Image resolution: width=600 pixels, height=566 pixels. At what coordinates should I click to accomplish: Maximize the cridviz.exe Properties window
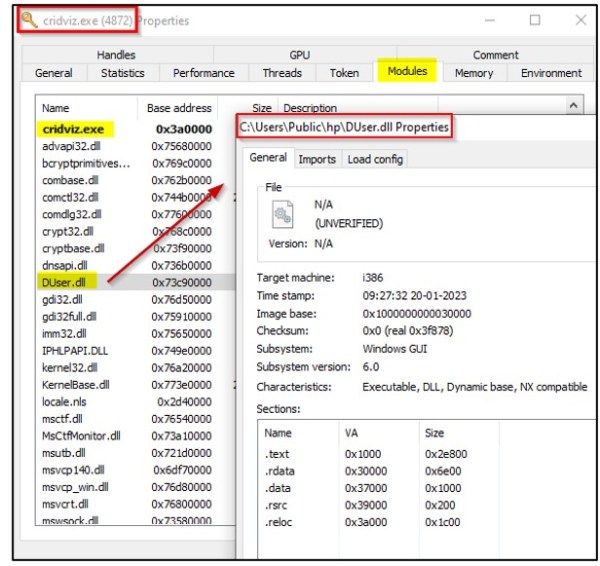[x=534, y=20]
